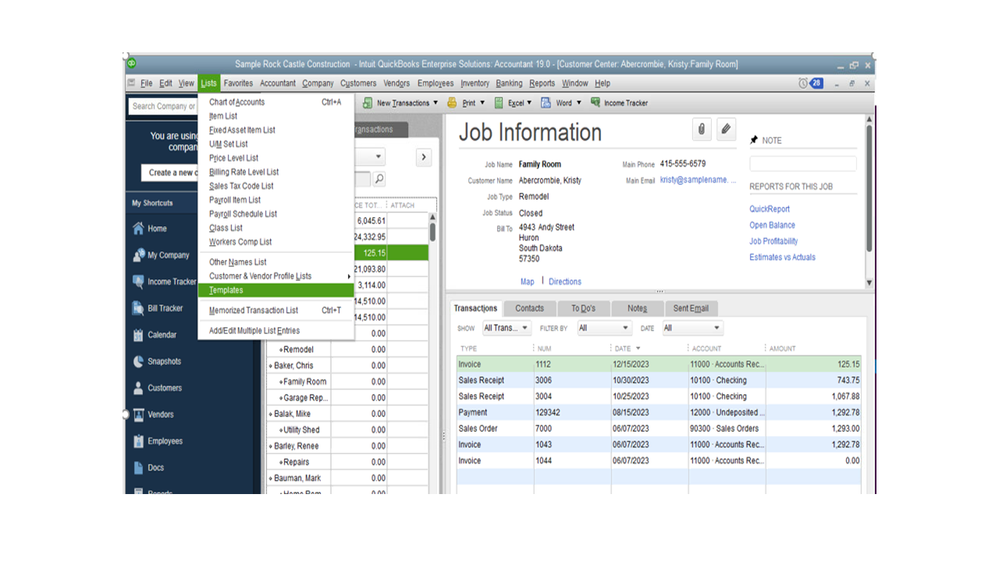
Task: Open Vendors sidebar shortcut
Action: [x=153, y=415]
